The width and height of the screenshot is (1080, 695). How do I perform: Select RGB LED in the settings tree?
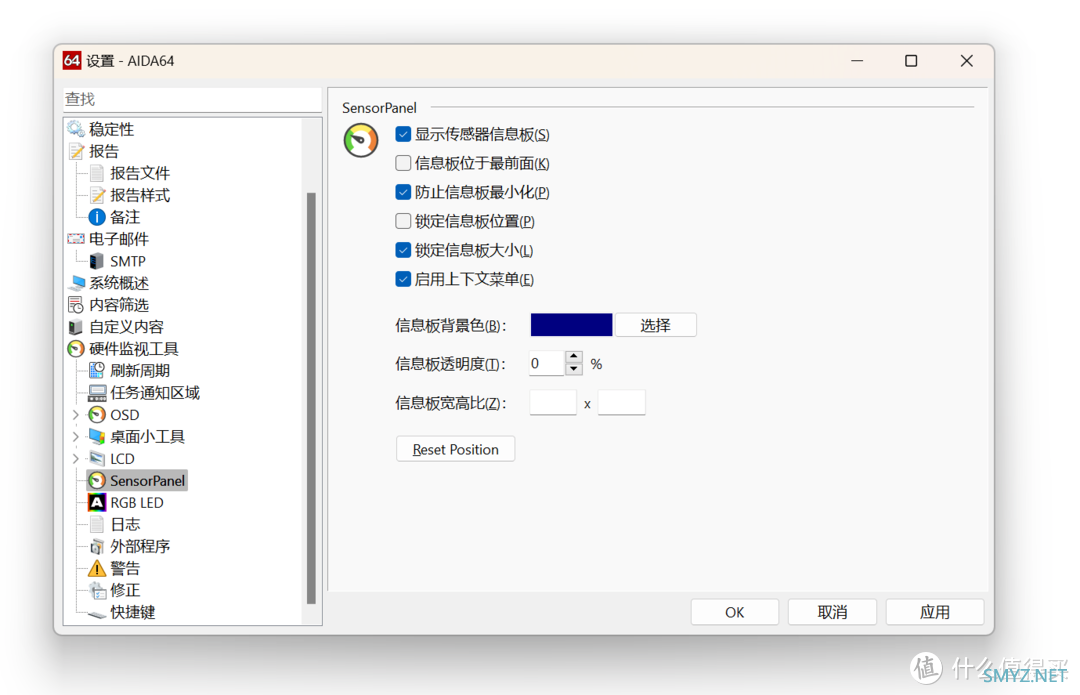click(x=137, y=503)
